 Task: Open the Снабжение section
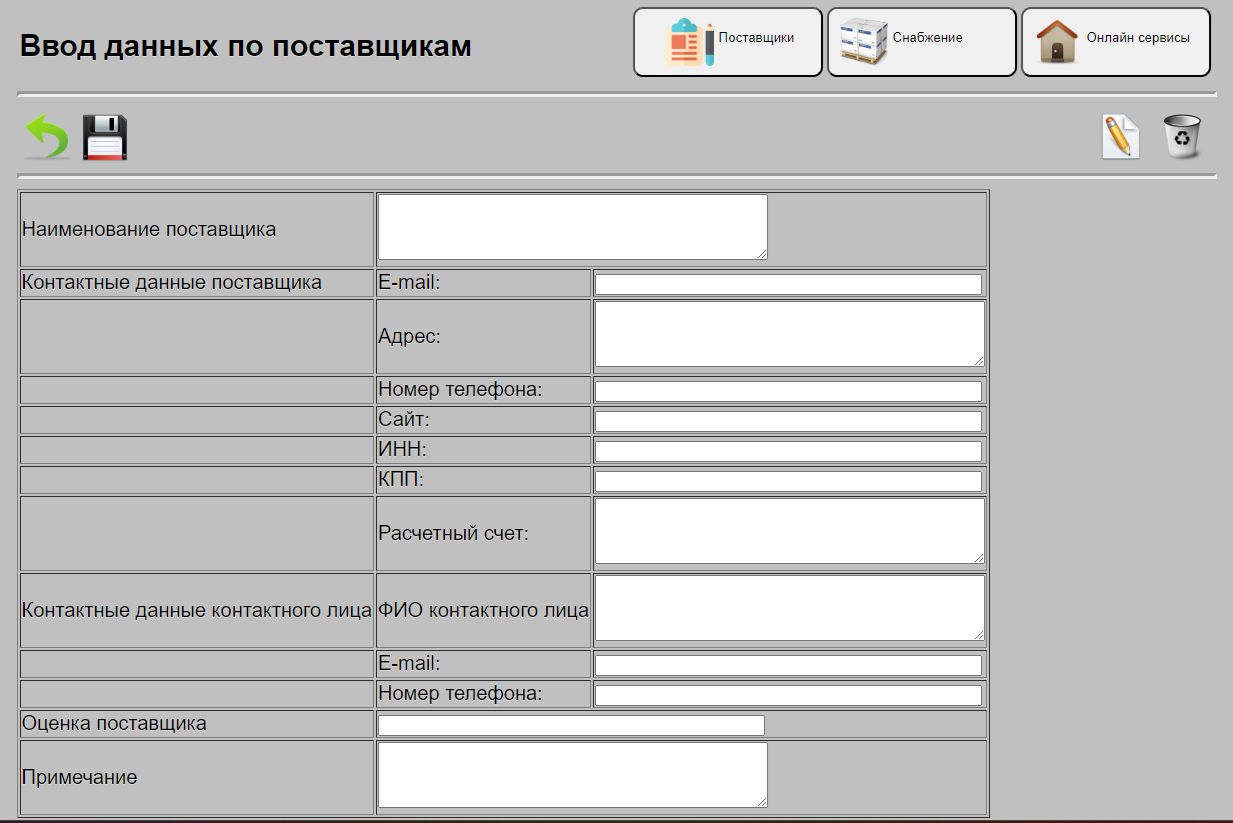(920, 41)
